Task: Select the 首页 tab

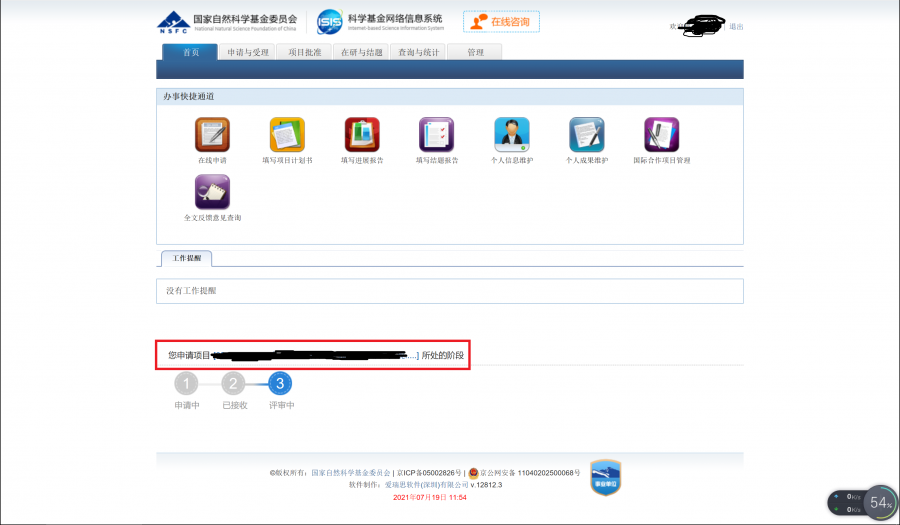Action: coord(190,52)
